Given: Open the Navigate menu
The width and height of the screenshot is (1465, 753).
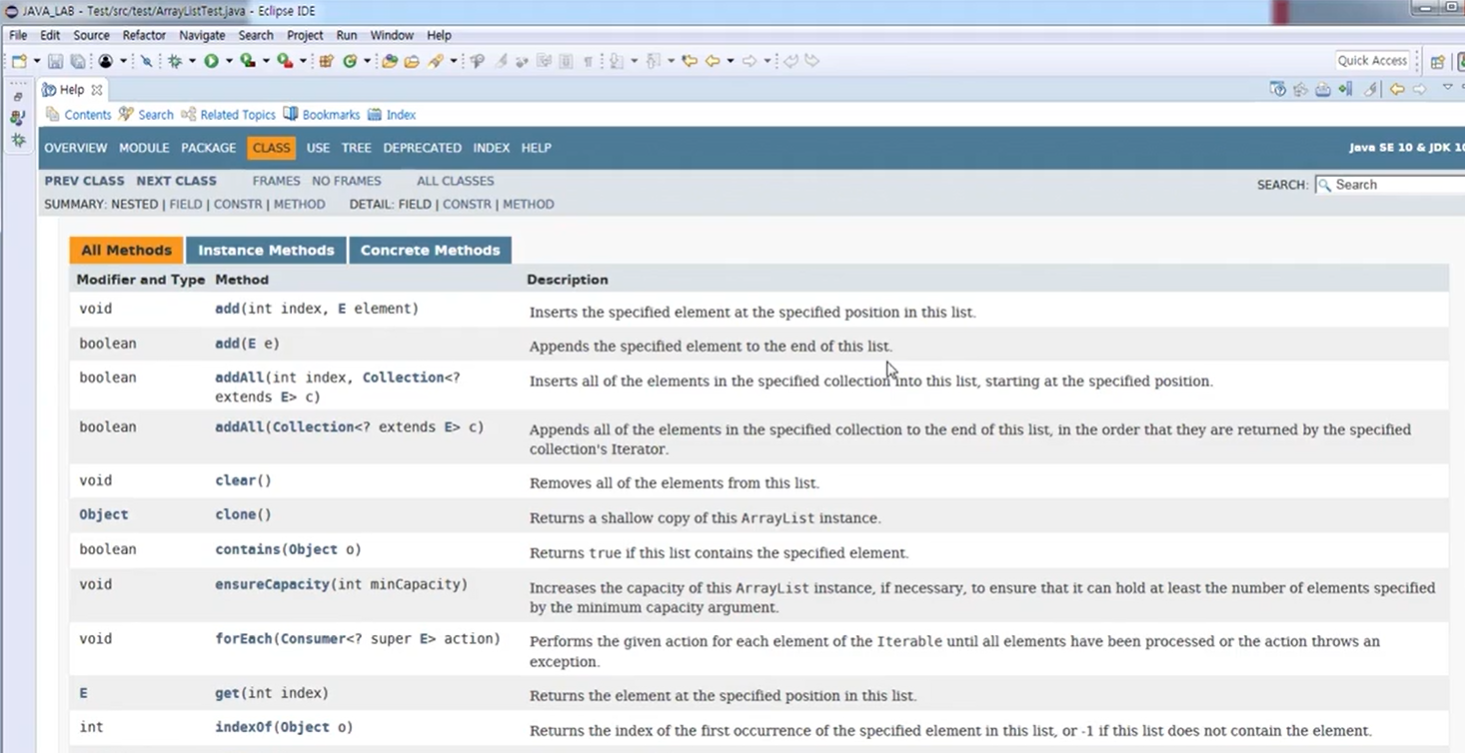Looking at the screenshot, I should pyautogui.click(x=202, y=35).
